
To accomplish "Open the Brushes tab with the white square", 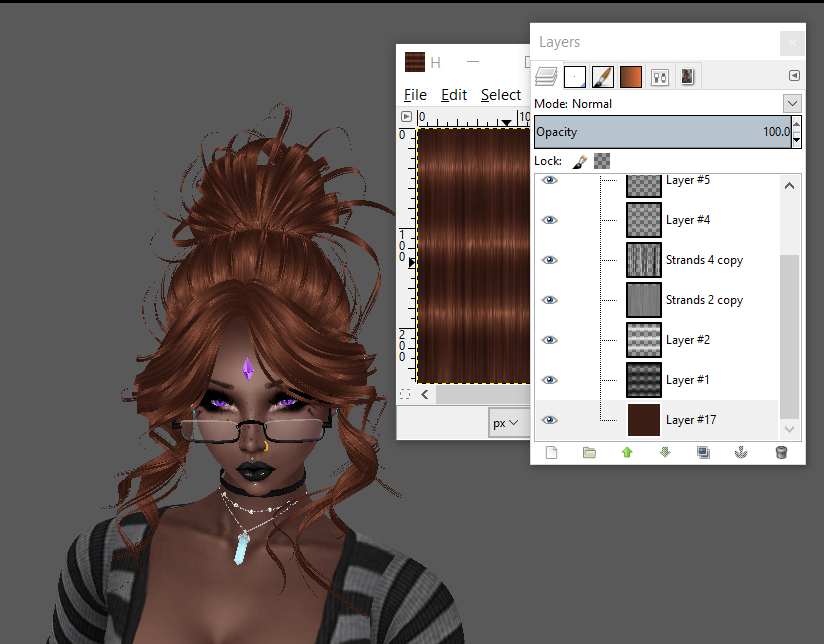I will [574, 77].
